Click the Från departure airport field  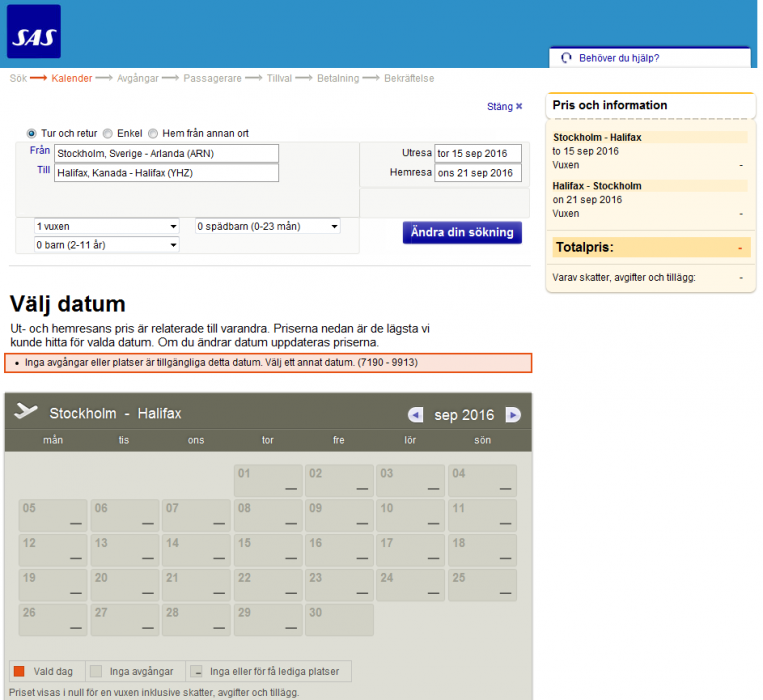(166, 153)
